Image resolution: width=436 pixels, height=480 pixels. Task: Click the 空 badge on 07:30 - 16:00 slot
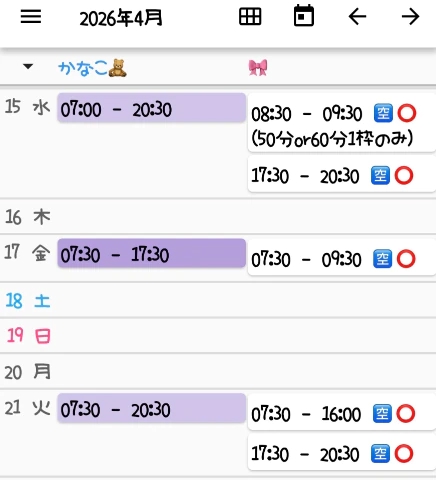382,414
